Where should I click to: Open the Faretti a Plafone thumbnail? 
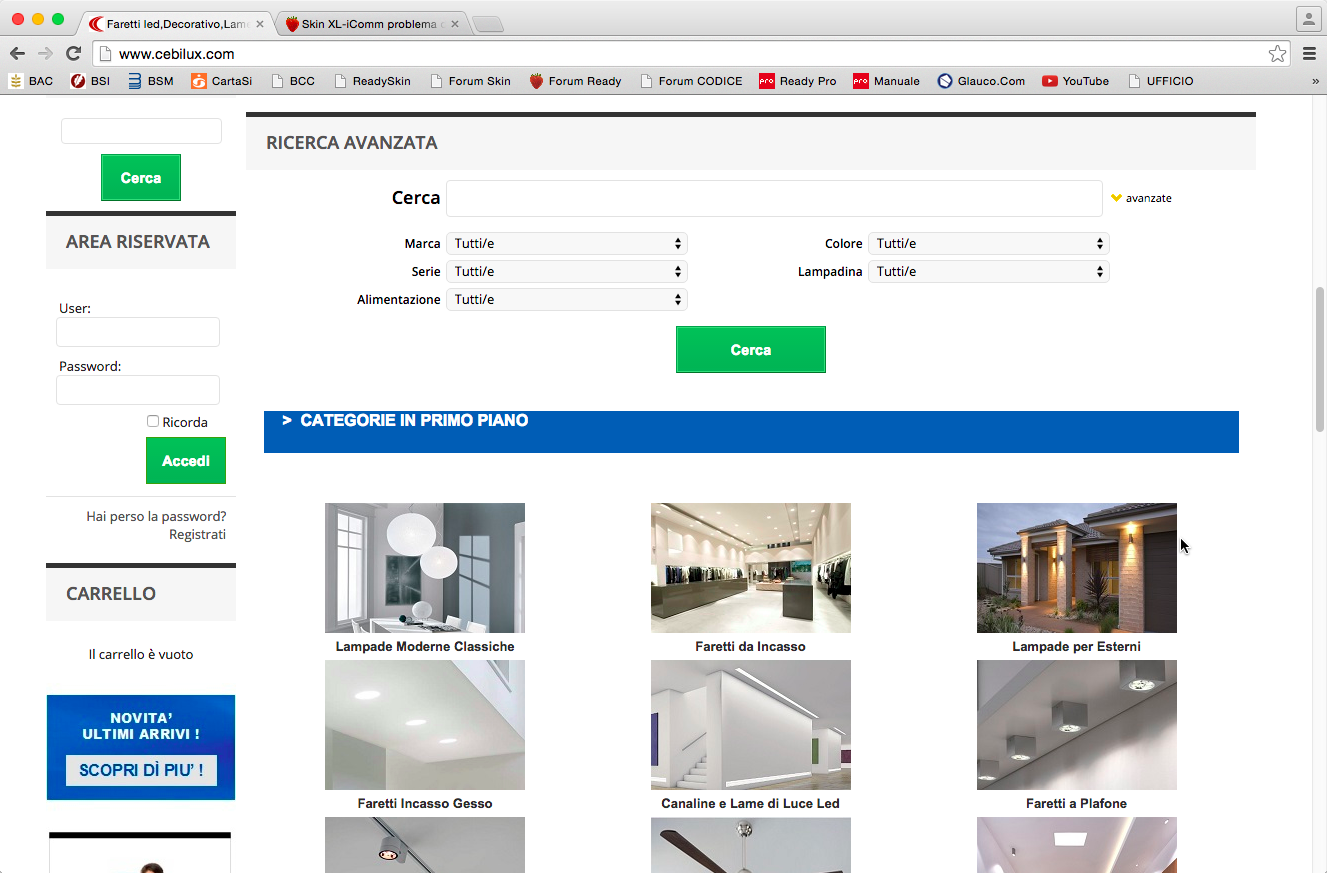click(x=1077, y=725)
